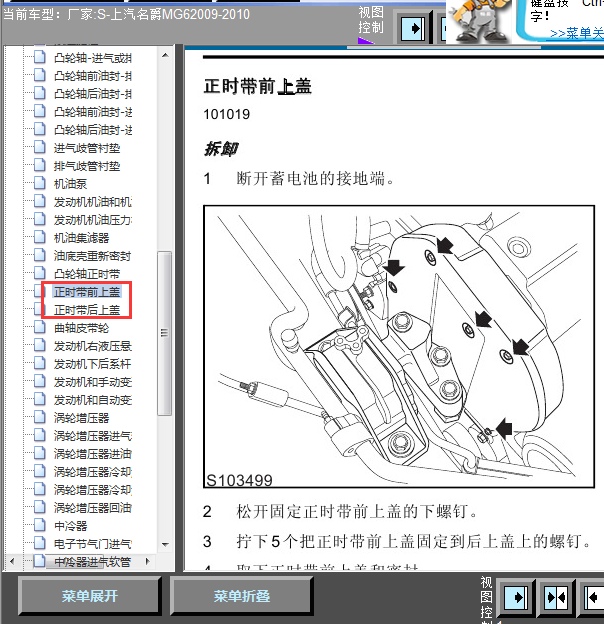Select 涡轮增压器 tree entry
604x624 pixels.
82,418
